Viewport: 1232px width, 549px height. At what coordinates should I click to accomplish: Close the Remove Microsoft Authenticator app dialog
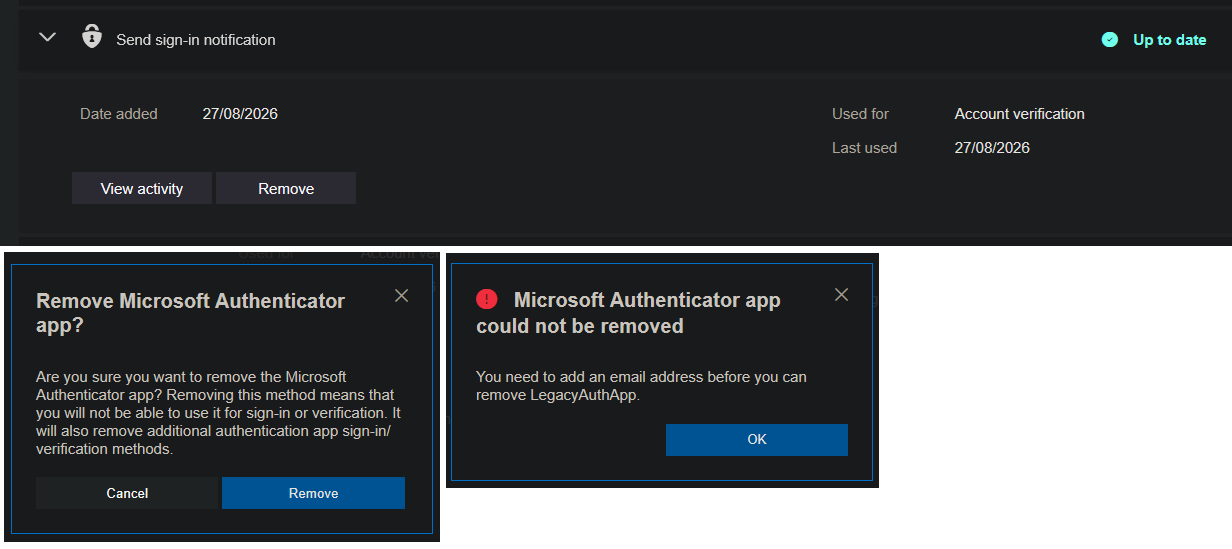click(x=401, y=295)
